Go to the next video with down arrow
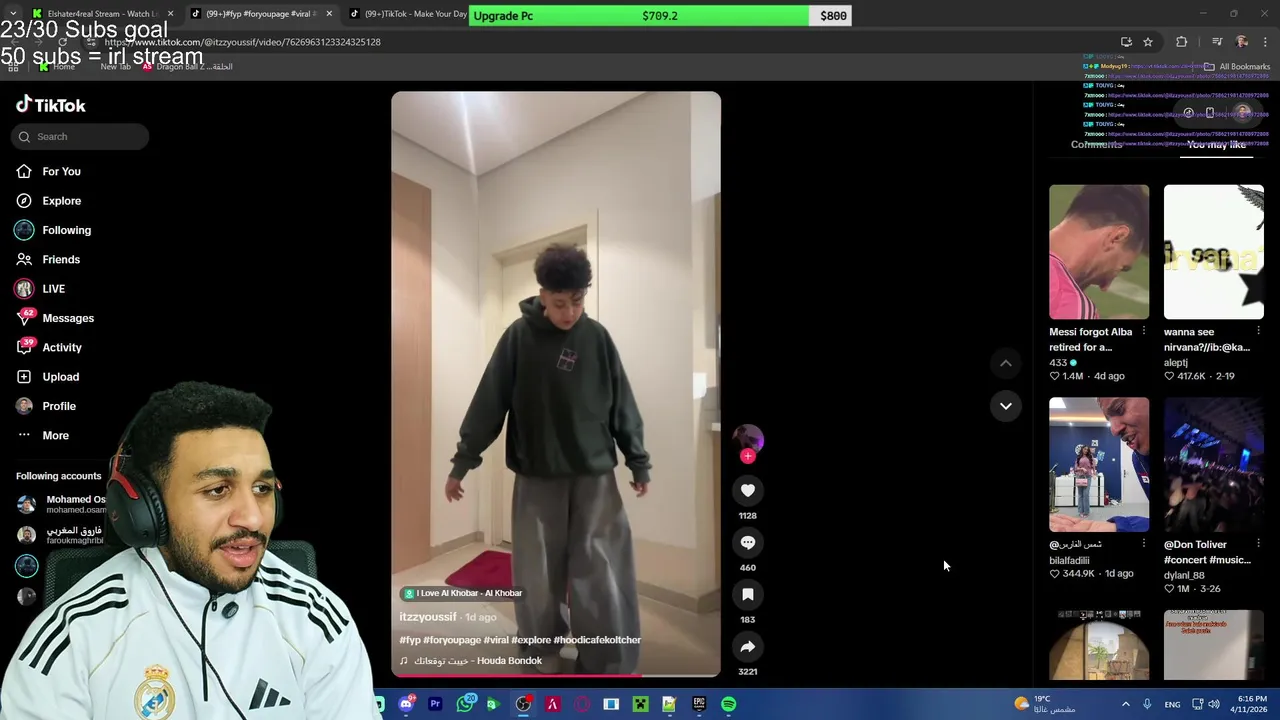The height and width of the screenshot is (720, 1280). tap(1006, 405)
